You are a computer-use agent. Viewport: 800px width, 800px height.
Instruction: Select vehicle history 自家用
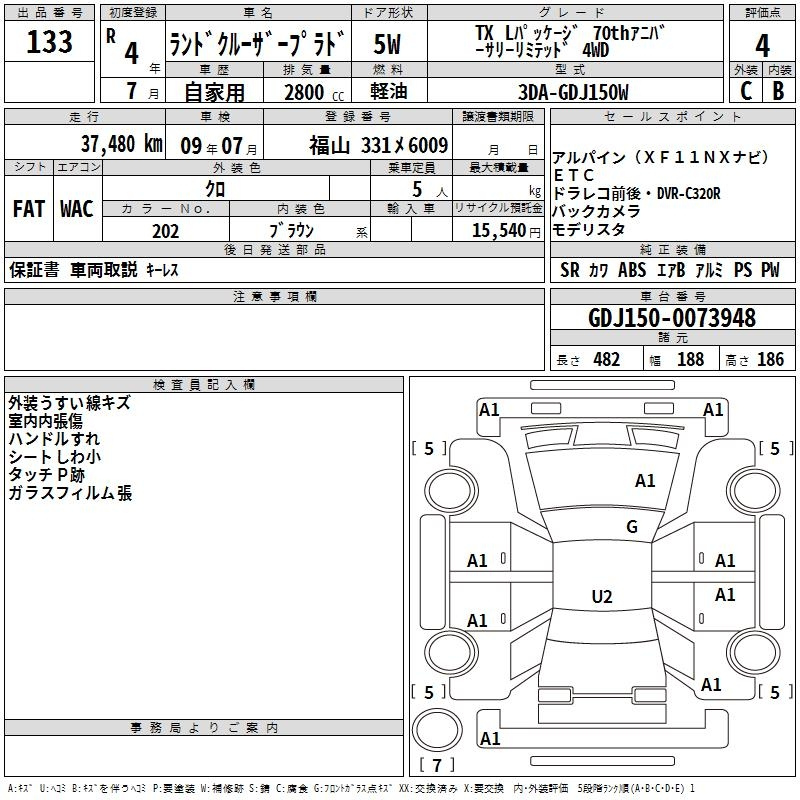[214, 92]
